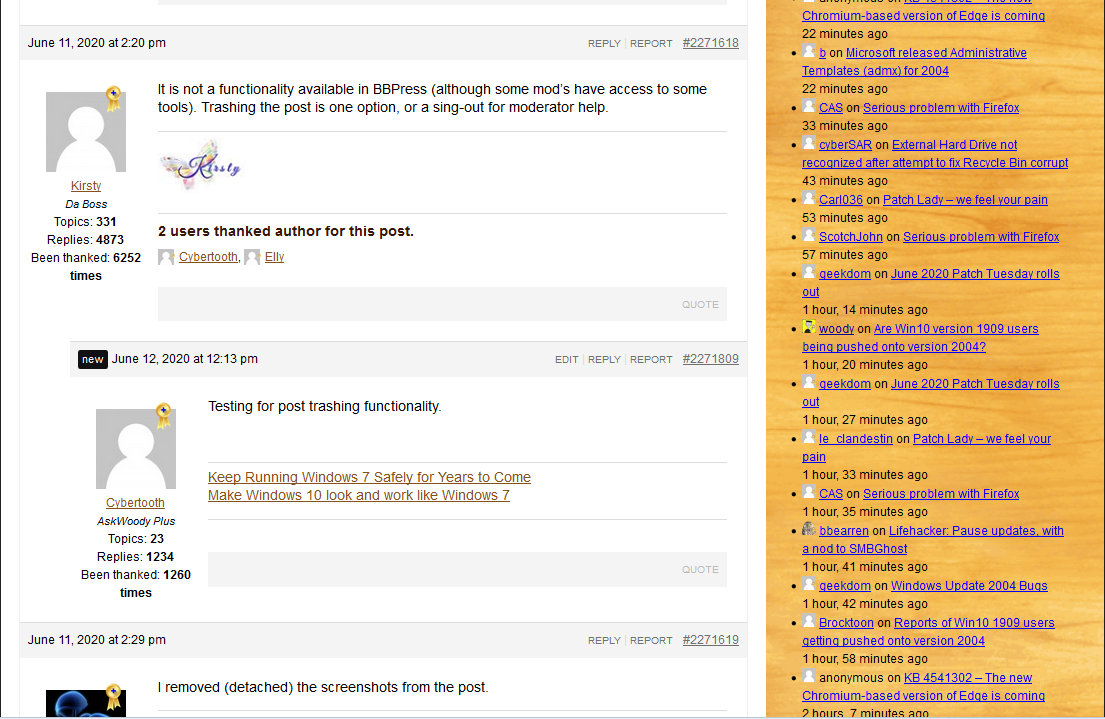Click the gold ribbon badge on Kirsty's avatar
The height and width of the screenshot is (719, 1105).
tap(113, 98)
